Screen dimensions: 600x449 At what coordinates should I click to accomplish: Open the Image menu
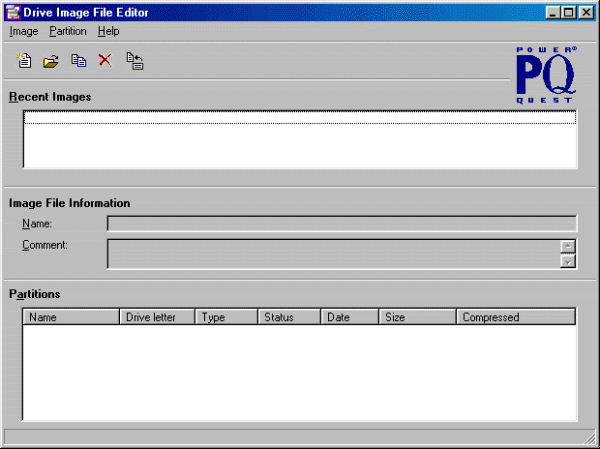point(24,31)
